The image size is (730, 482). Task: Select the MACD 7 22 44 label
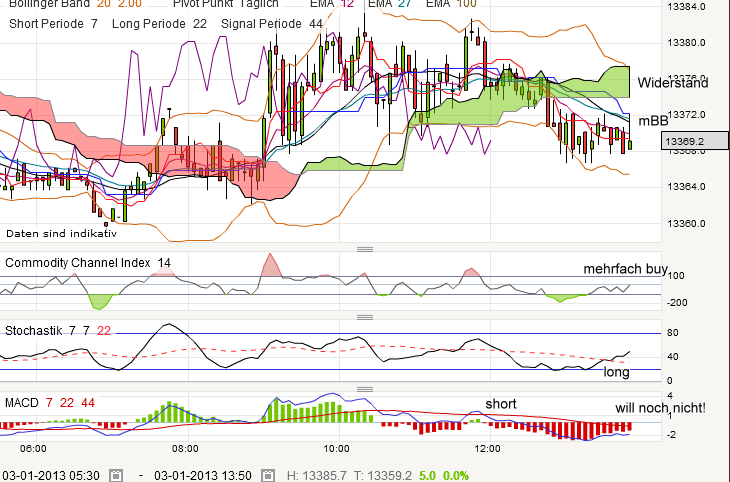50,402
